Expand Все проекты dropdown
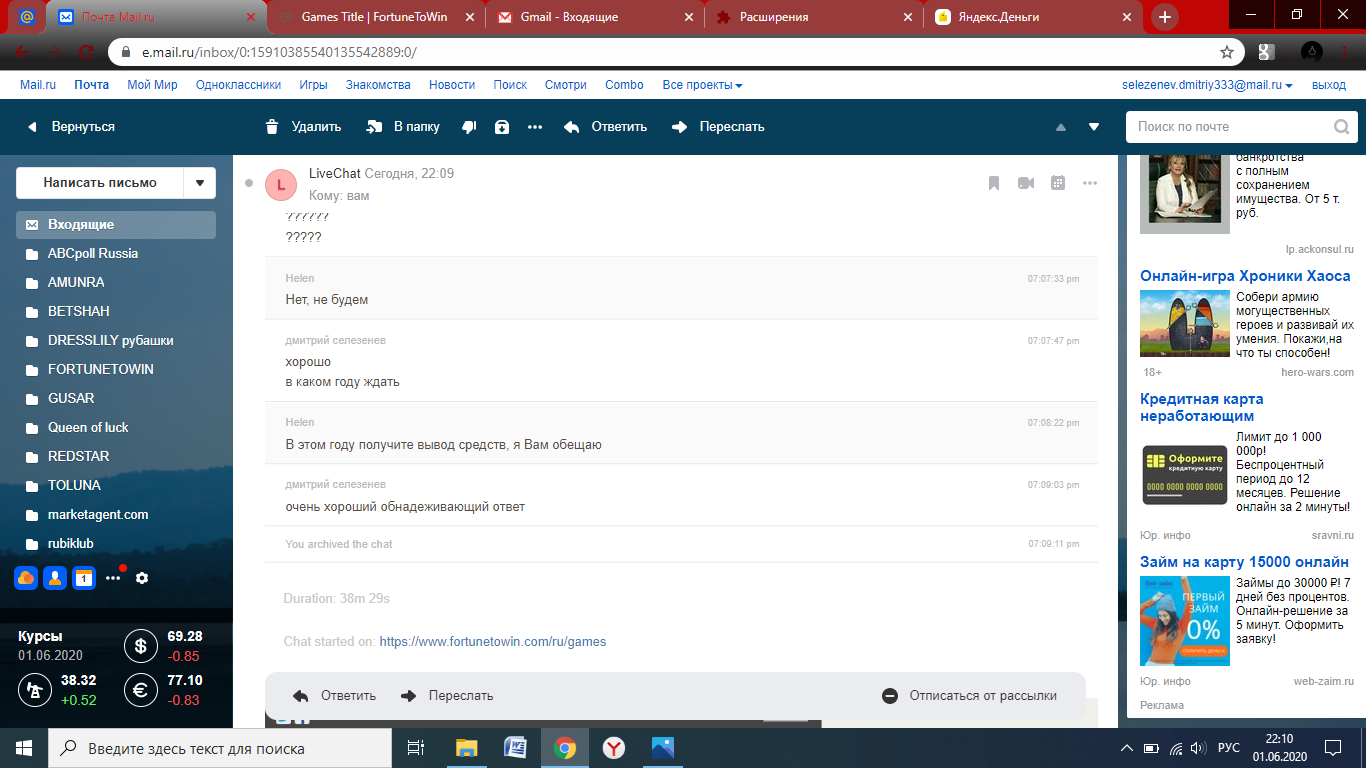Image resolution: width=1366 pixels, height=768 pixels. click(x=702, y=85)
